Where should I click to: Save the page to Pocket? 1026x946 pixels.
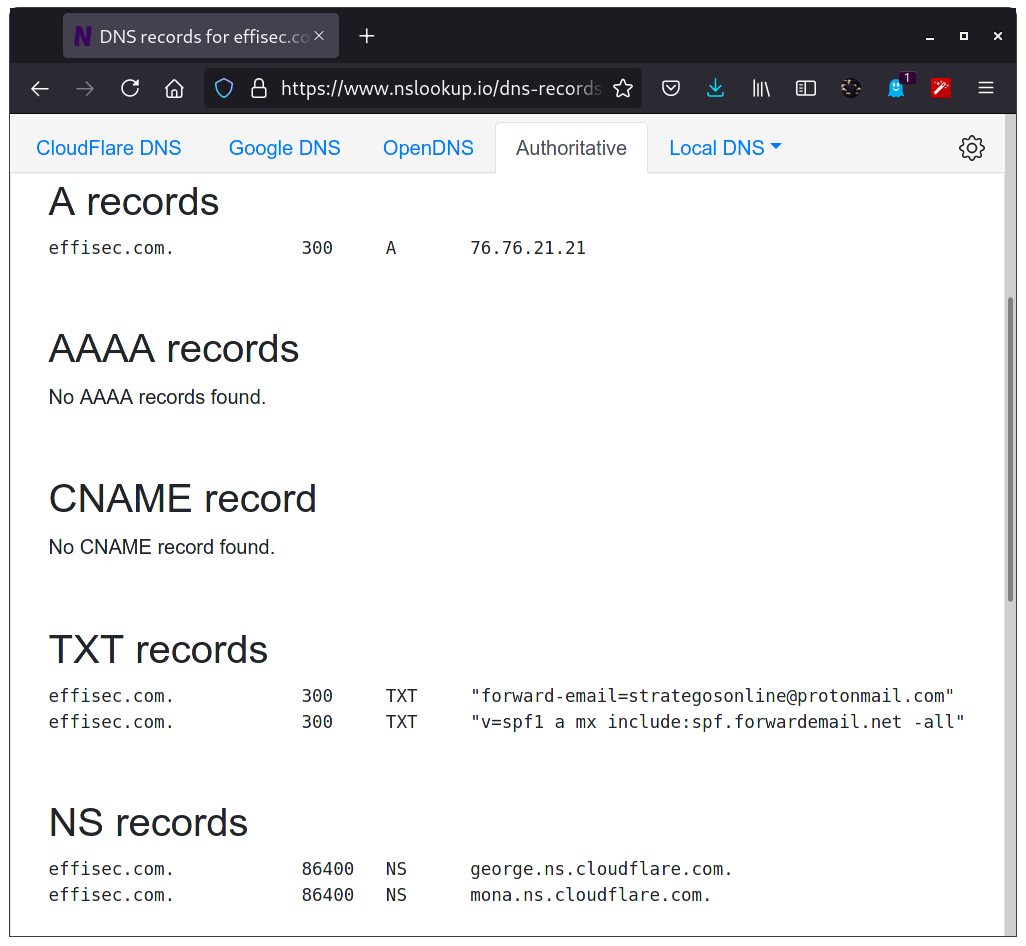point(670,88)
